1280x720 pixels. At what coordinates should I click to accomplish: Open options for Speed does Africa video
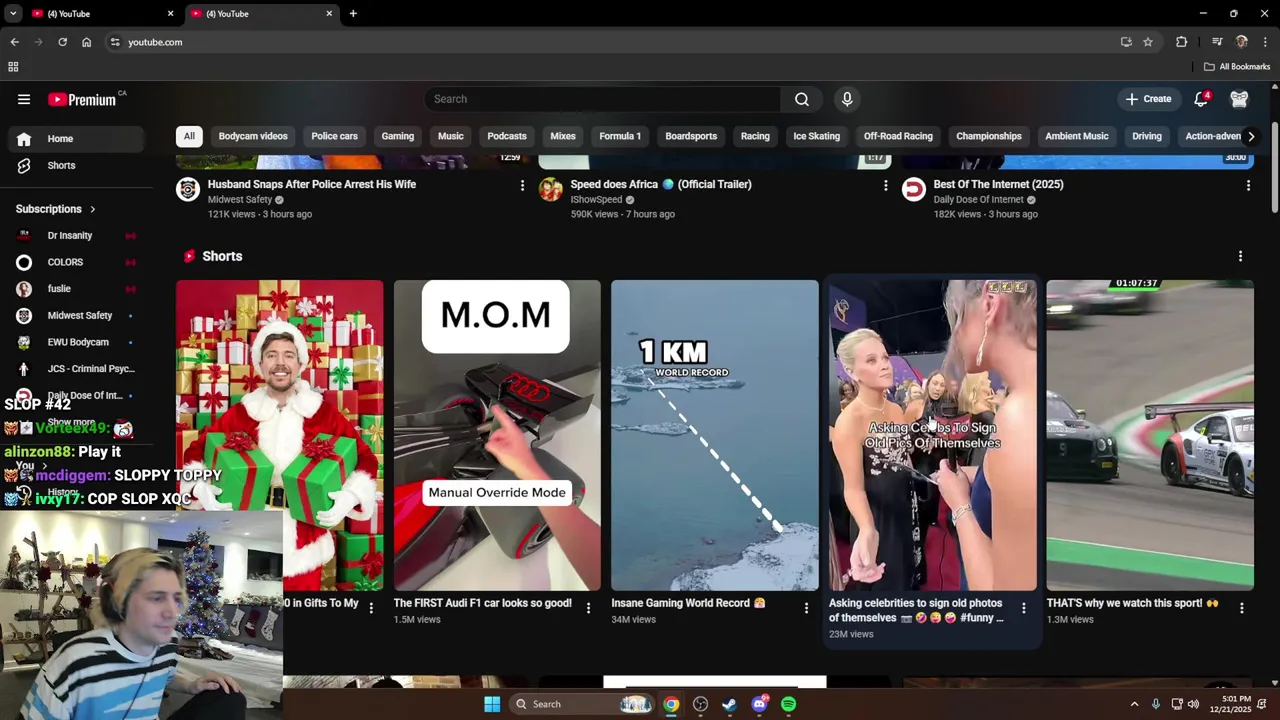coord(885,186)
